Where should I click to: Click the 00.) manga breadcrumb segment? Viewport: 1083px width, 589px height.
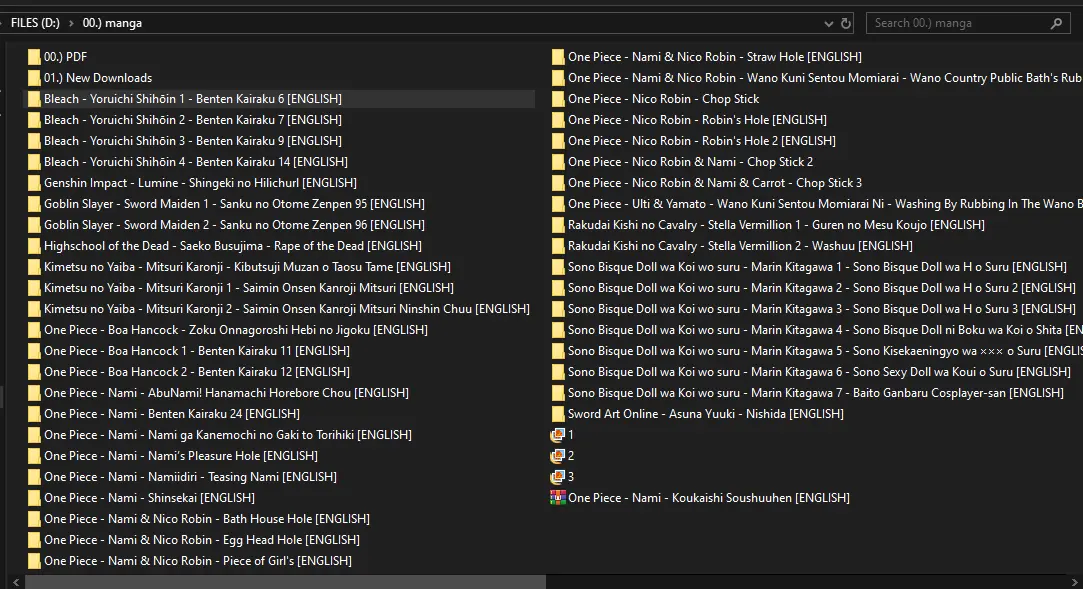[112, 23]
